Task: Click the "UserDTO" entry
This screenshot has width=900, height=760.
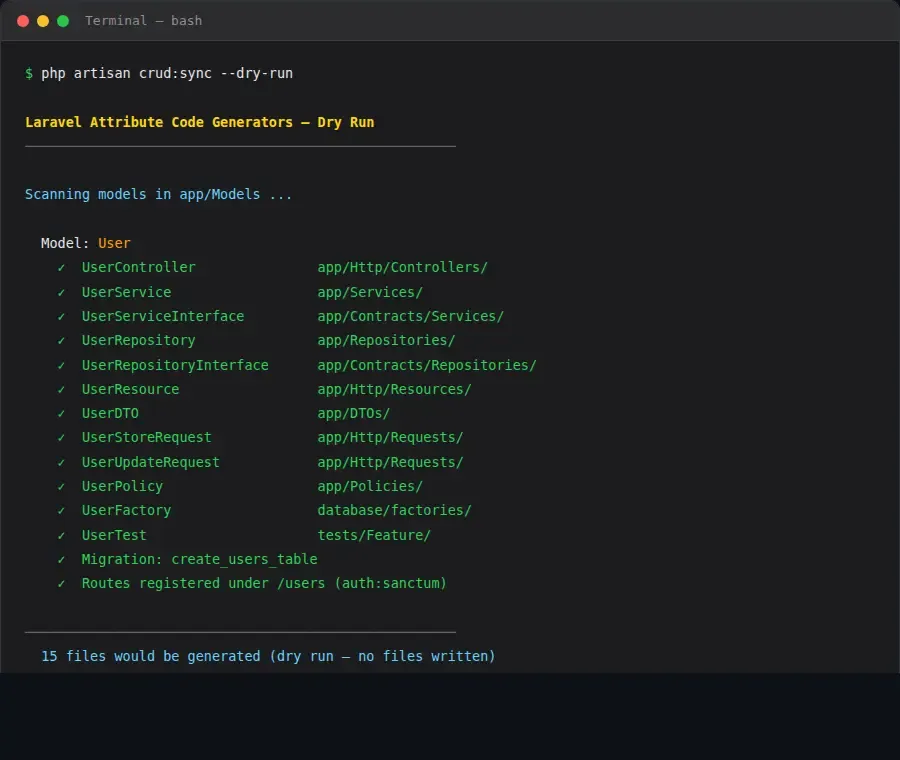Action: pos(110,413)
